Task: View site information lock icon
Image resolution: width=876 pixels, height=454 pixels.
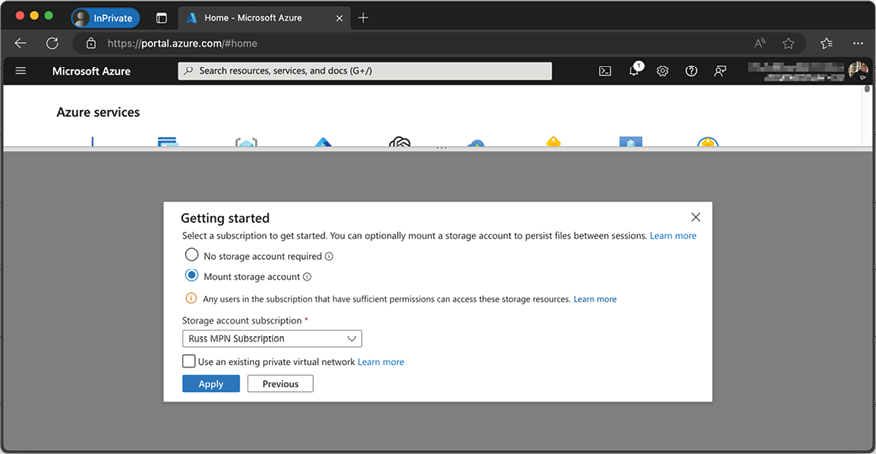Action: coord(91,43)
